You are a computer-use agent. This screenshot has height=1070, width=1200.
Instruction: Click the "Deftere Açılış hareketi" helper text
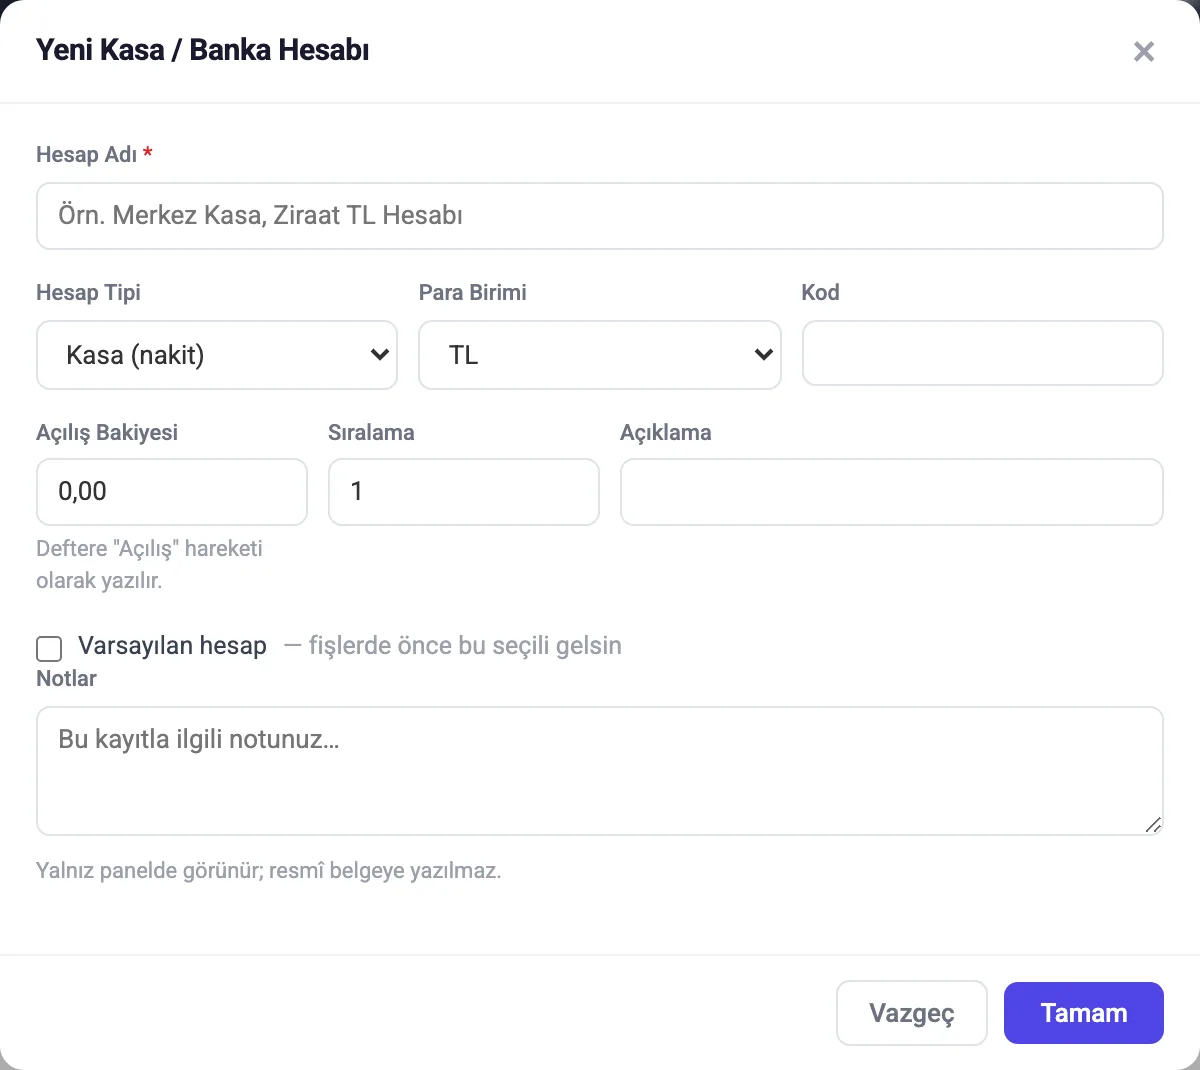pyautogui.click(x=149, y=564)
